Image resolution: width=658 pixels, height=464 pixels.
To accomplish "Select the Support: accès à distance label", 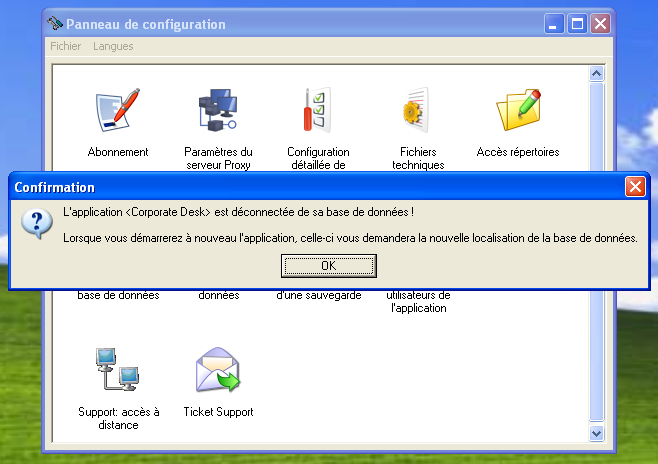I will click(118, 418).
